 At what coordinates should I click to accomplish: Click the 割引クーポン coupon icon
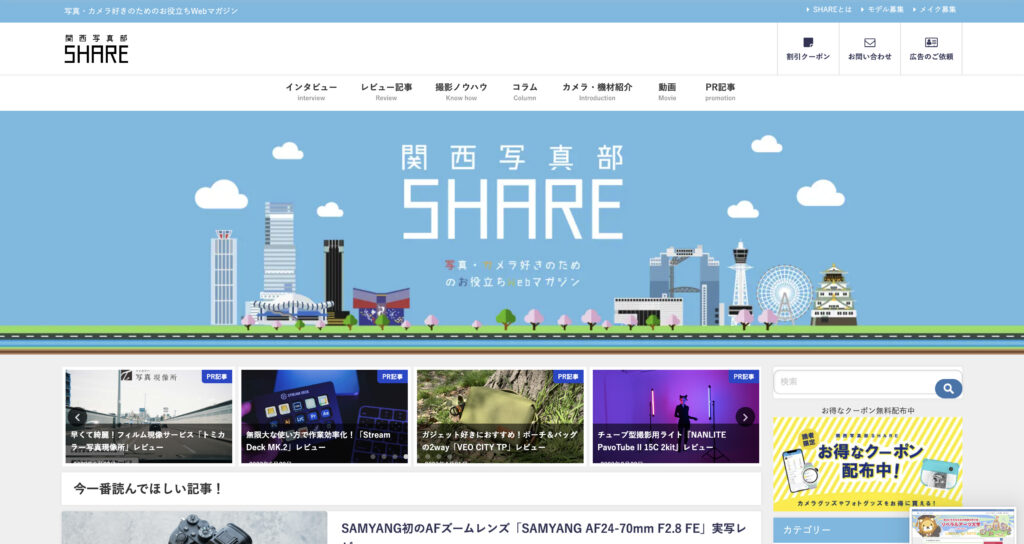click(808, 43)
